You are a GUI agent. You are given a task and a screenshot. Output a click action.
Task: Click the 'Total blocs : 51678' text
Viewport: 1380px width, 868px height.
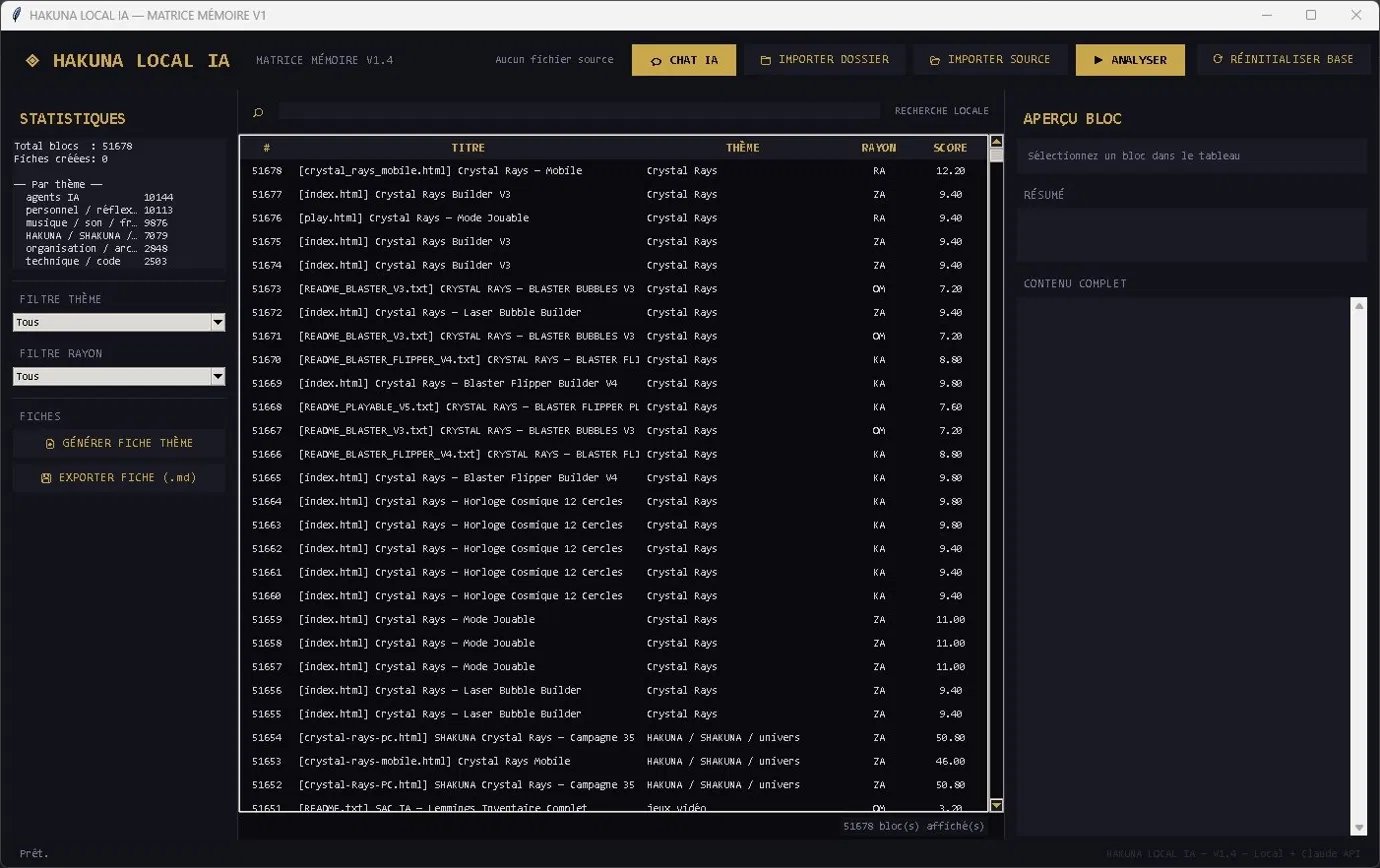tap(73, 146)
